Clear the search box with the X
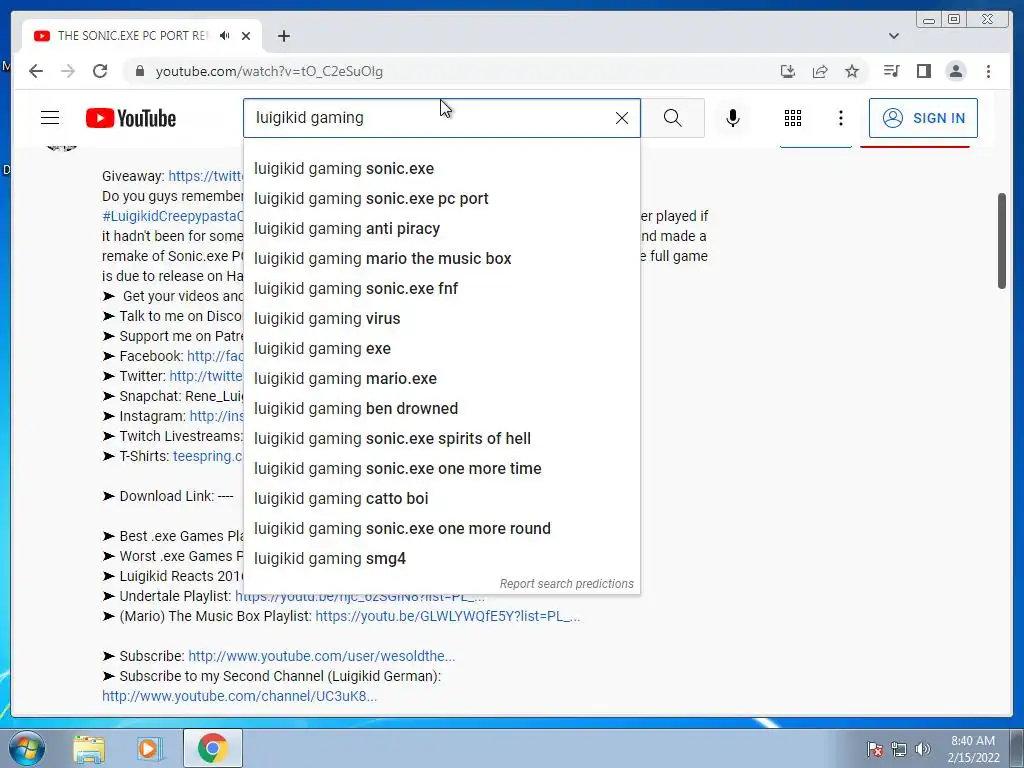The image size is (1024, 768). coord(622,118)
